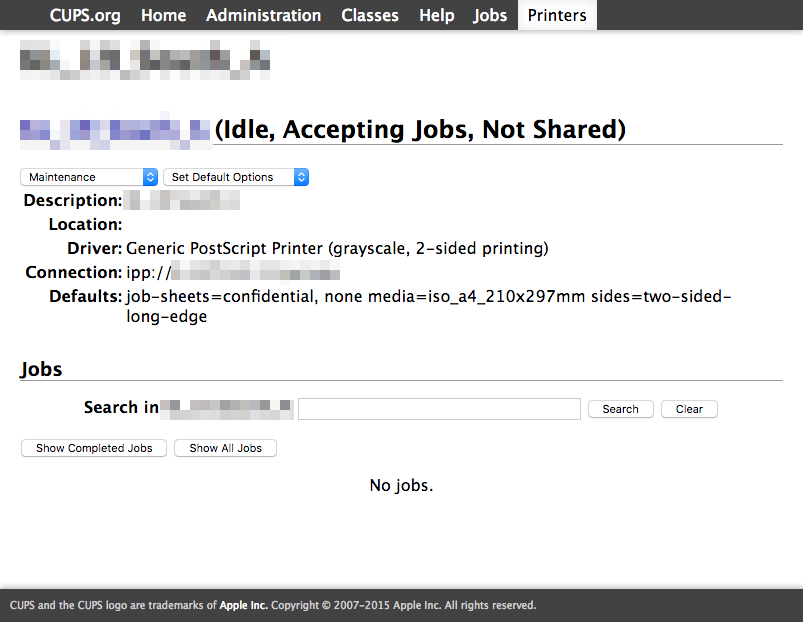
Task: Click the Search button
Action: click(621, 409)
